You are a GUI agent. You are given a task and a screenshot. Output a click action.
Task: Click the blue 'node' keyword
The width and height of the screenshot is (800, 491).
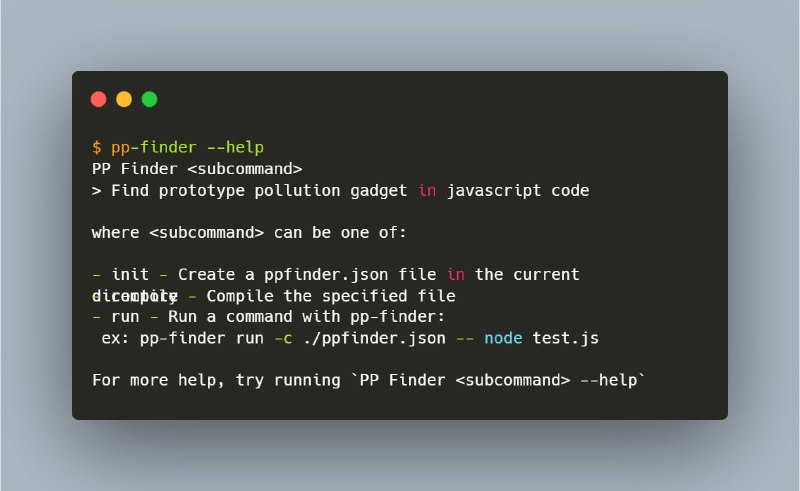[503, 338]
